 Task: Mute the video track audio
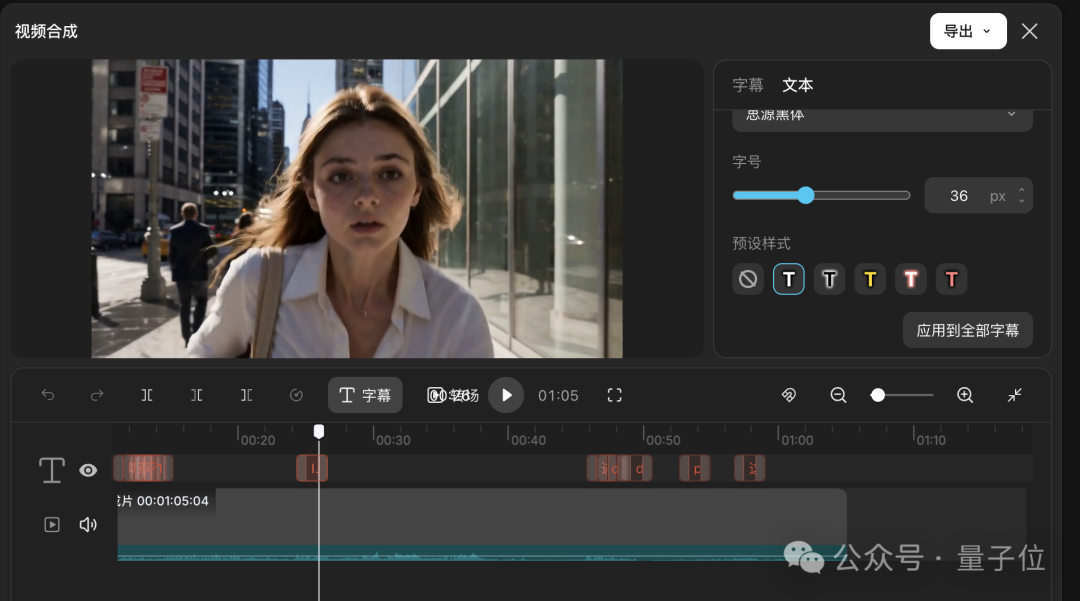88,525
